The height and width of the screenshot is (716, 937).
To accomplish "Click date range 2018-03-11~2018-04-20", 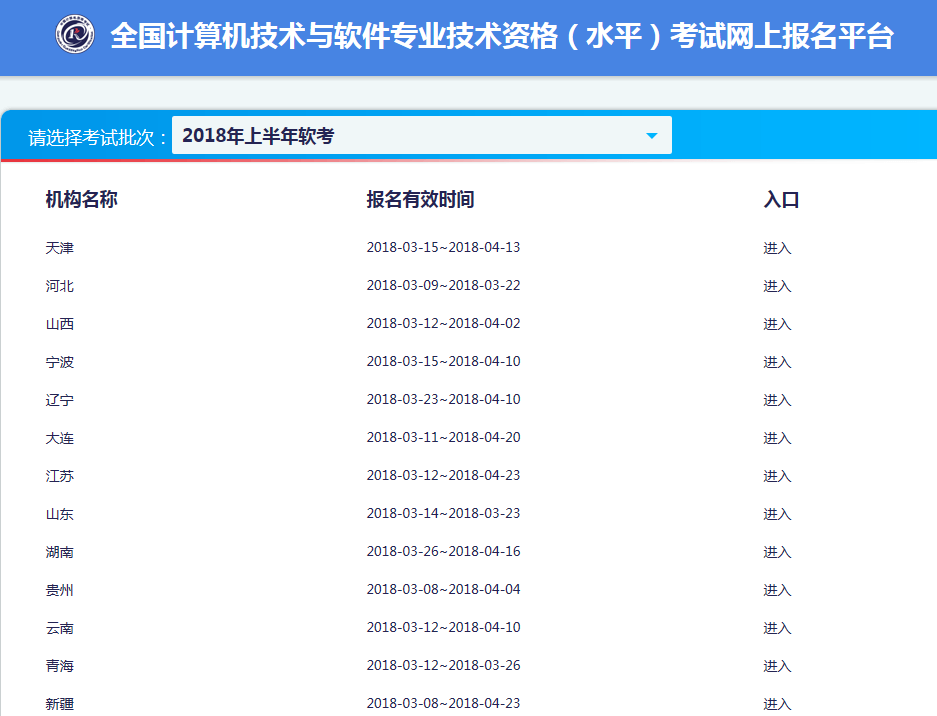I will [x=443, y=437].
